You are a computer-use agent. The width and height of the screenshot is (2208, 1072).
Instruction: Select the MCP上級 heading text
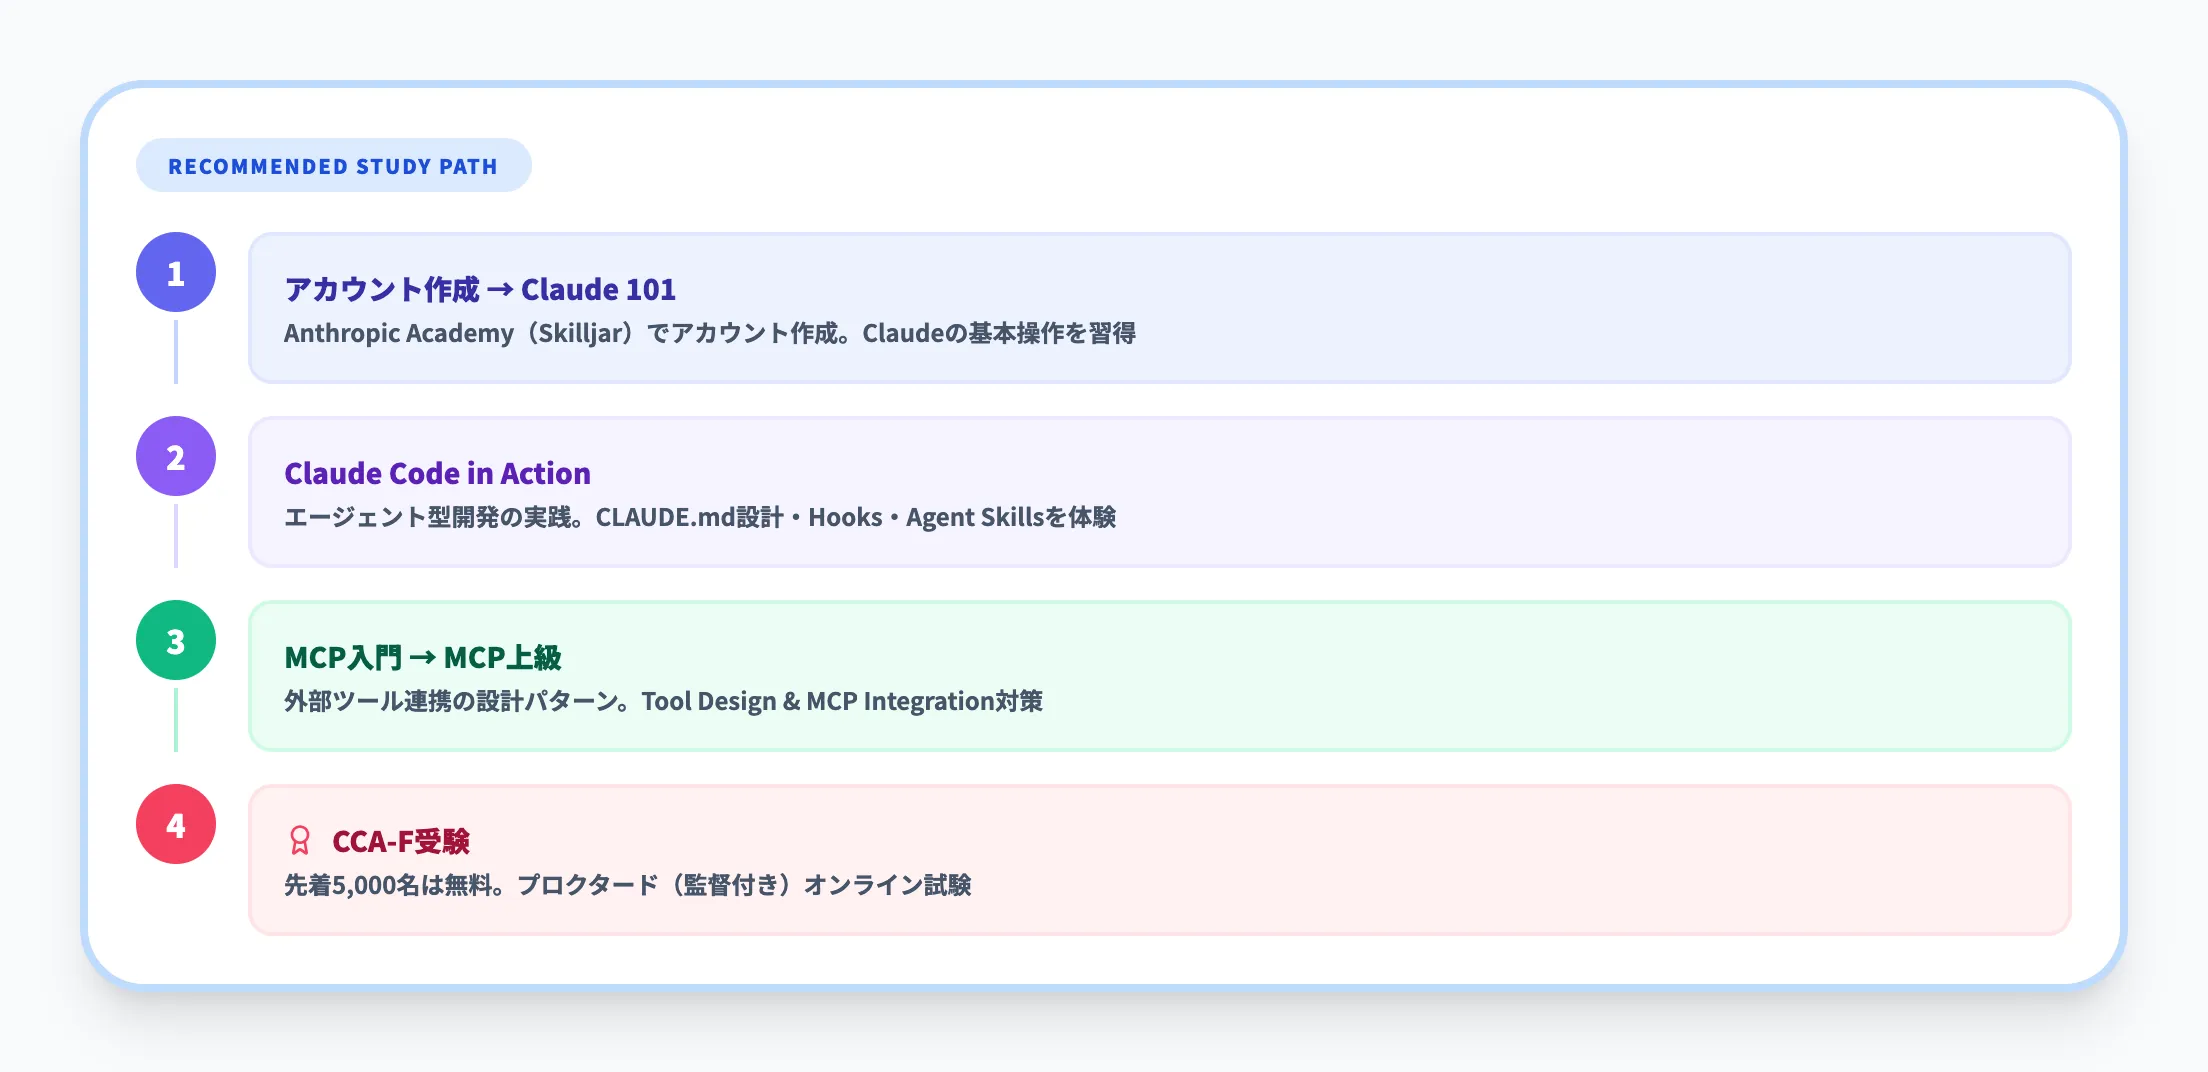point(502,658)
